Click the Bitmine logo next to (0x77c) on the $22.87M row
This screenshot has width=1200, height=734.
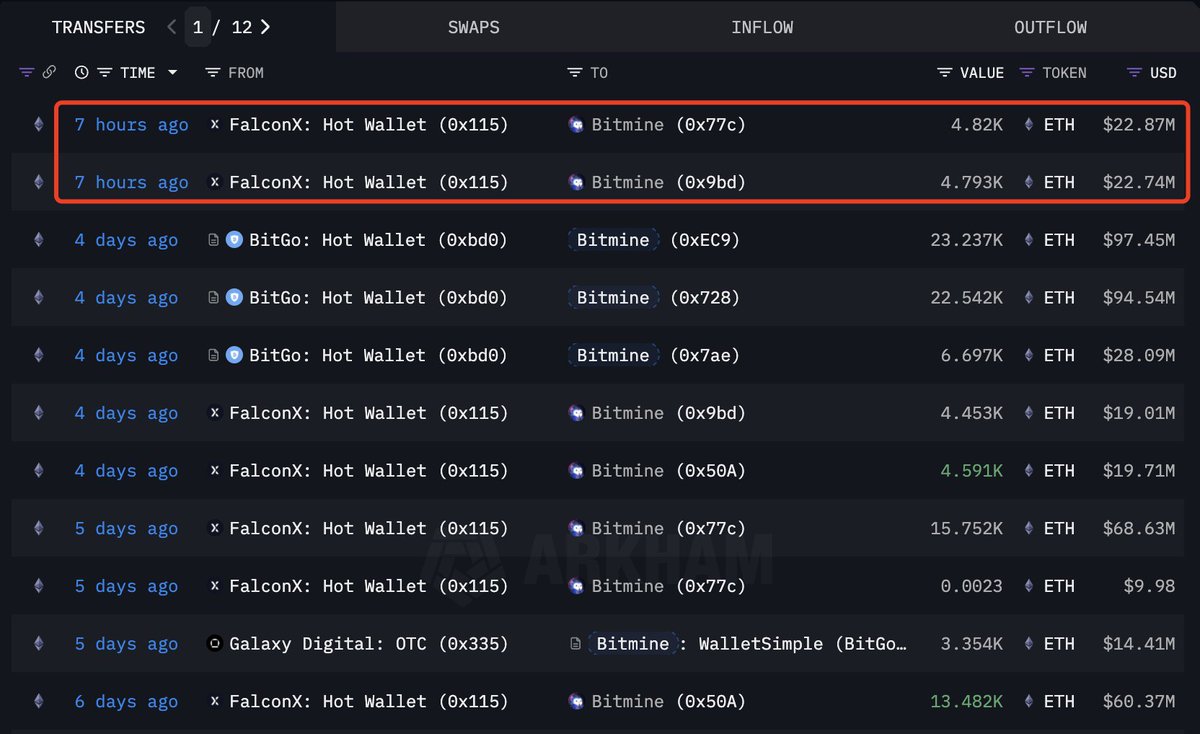576,125
